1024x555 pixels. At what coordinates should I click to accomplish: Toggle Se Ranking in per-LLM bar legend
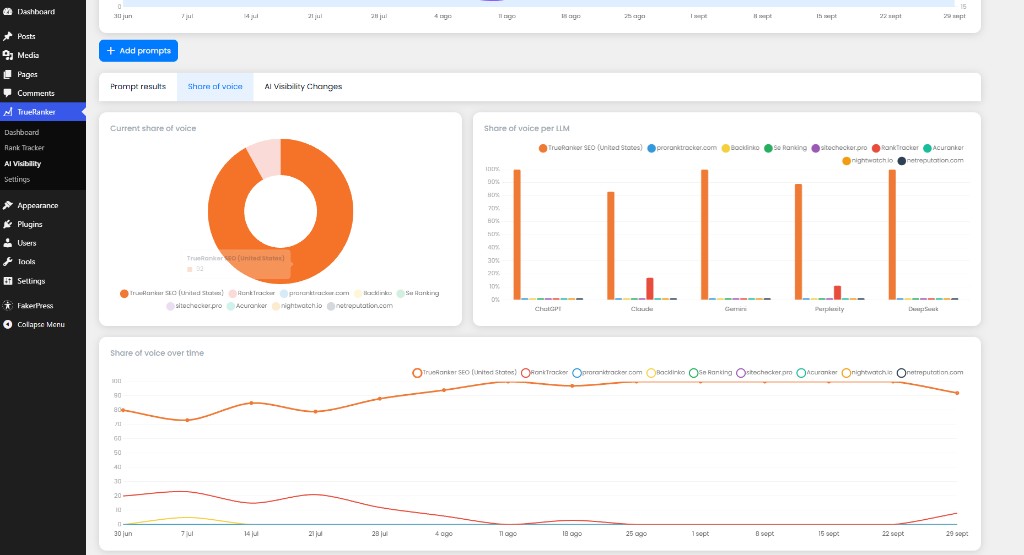pos(786,148)
